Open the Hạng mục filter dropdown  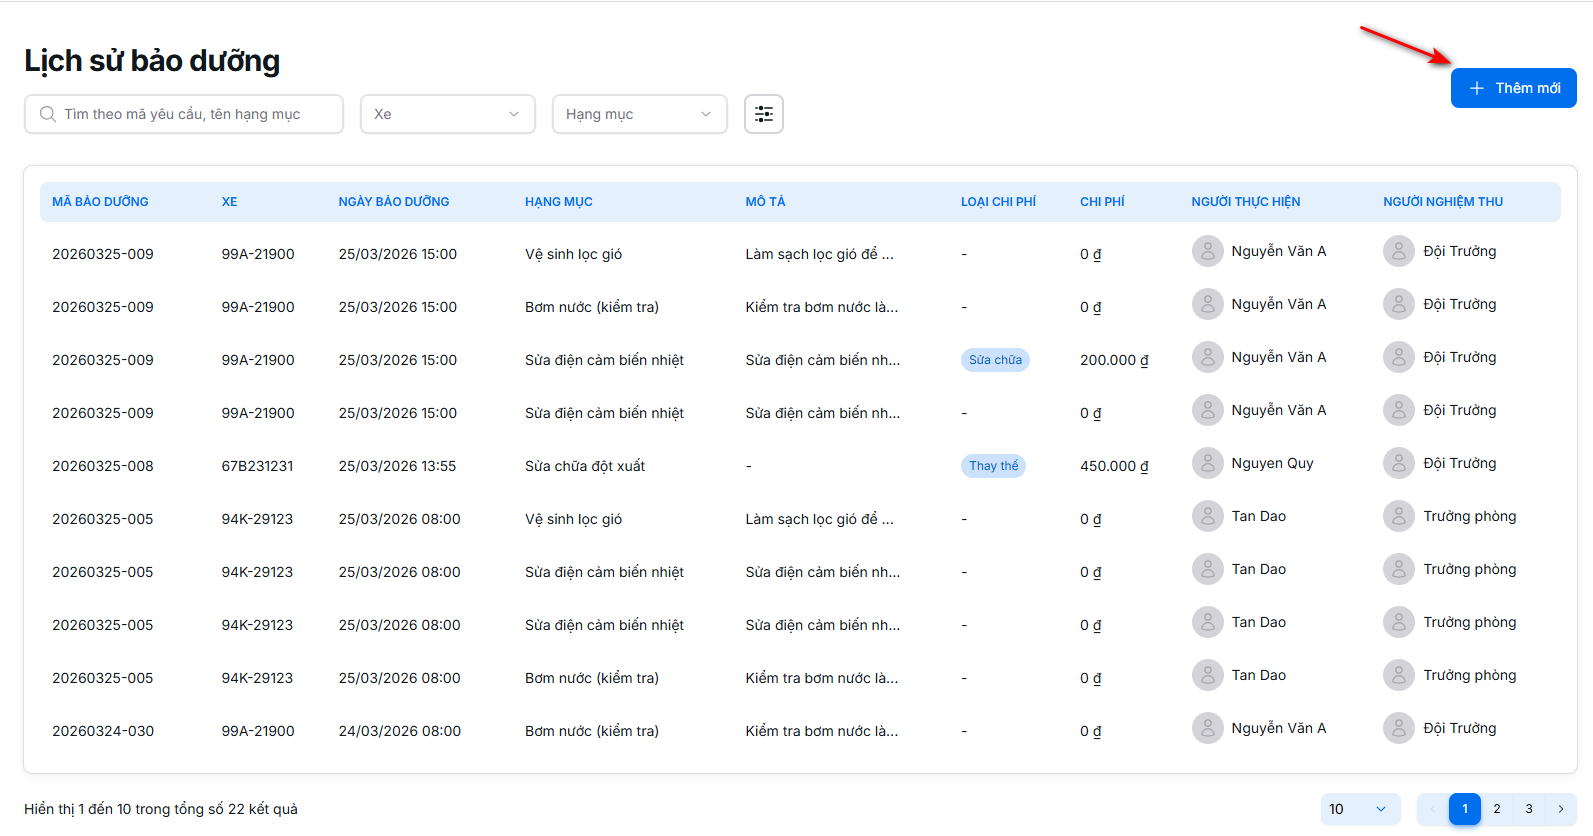tap(639, 114)
